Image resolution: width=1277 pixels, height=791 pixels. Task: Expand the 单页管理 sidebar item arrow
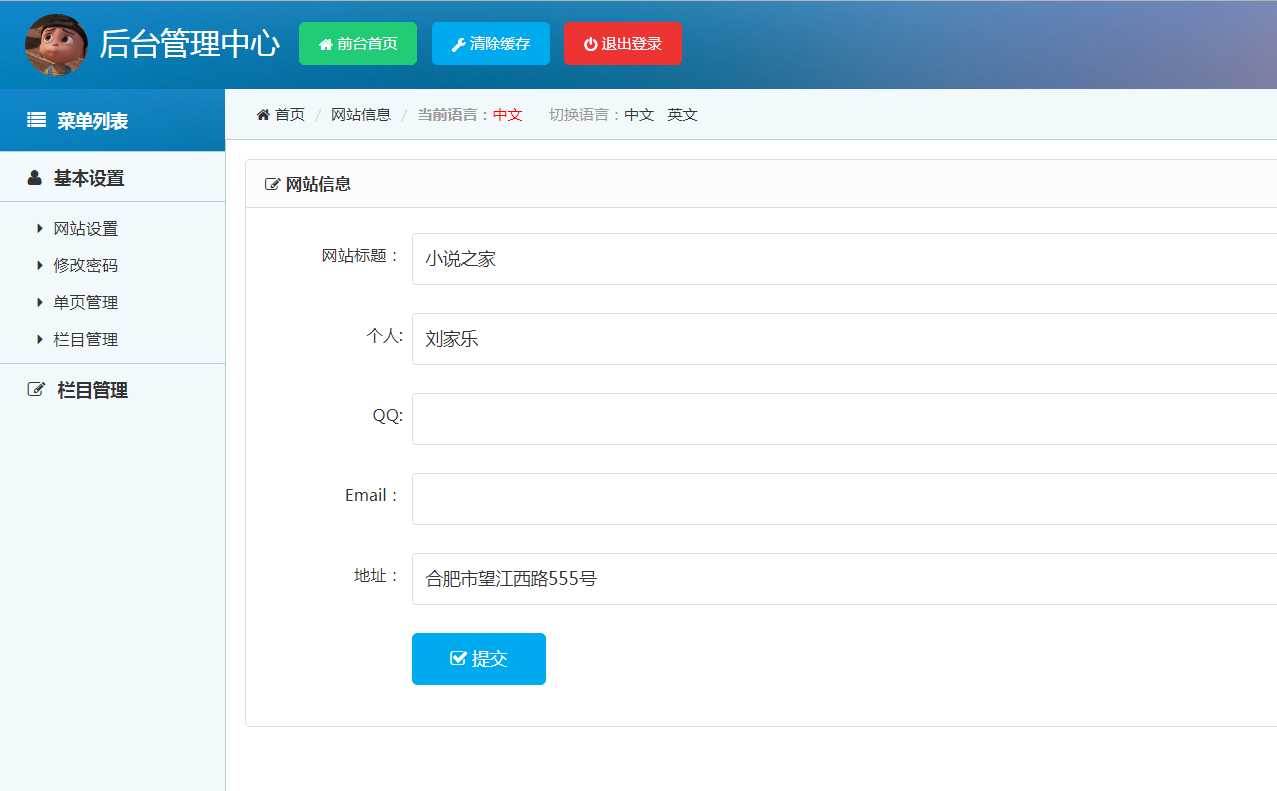point(40,302)
